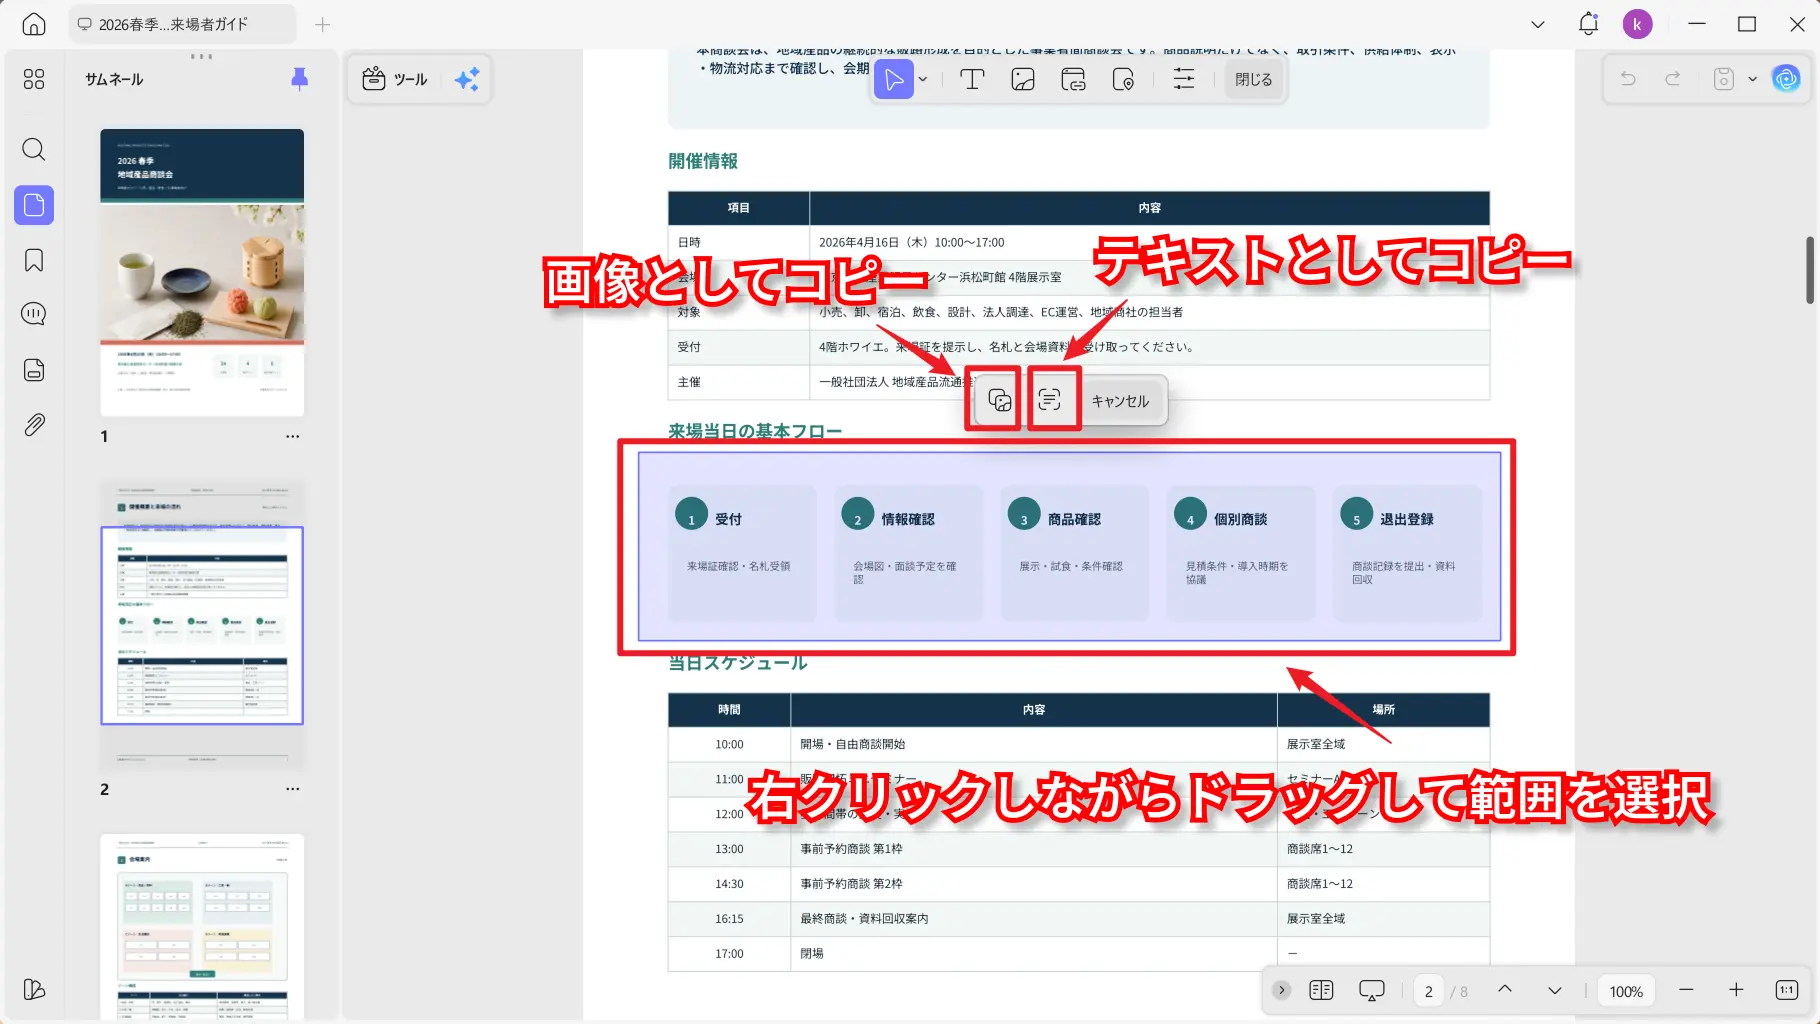Image resolution: width=1820 pixels, height=1024 pixels.
Task: Pin the サムネール panel
Action: [299, 79]
